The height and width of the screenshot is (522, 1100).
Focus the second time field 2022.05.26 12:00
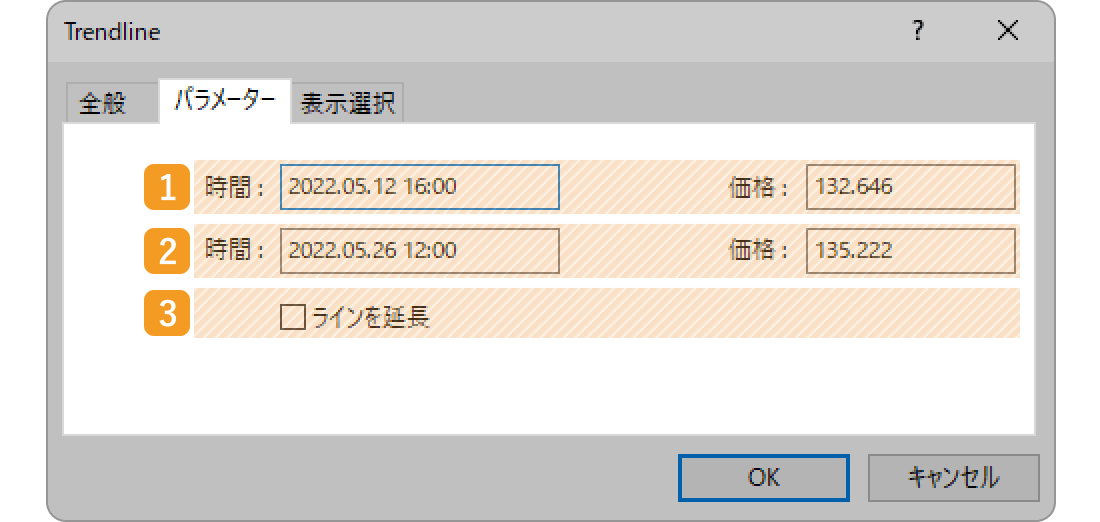point(420,250)
